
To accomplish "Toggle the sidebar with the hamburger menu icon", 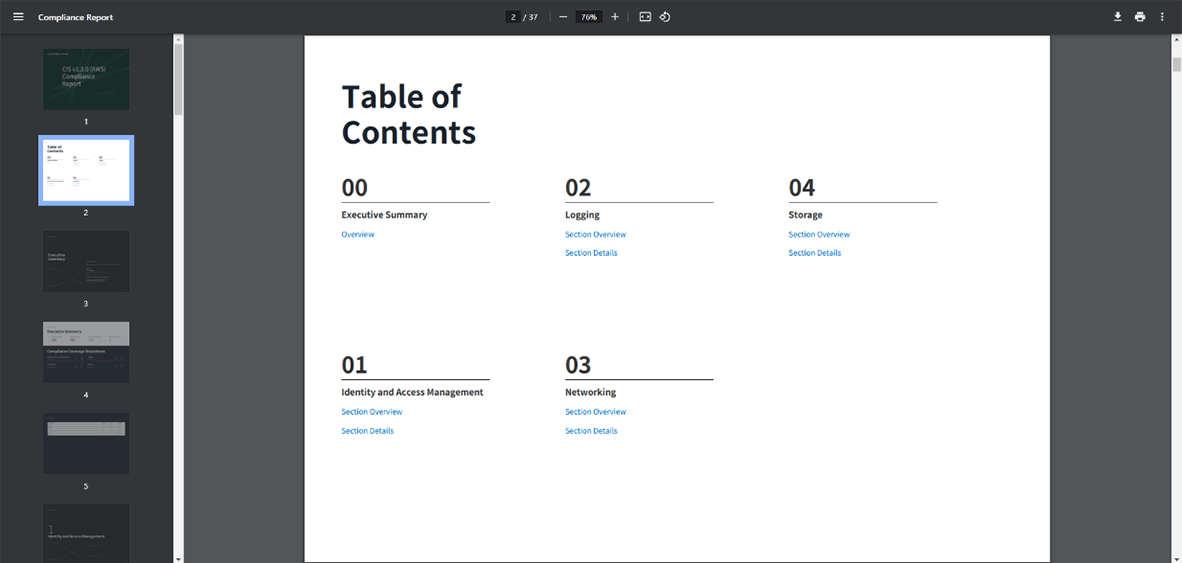I will point(18,17).
